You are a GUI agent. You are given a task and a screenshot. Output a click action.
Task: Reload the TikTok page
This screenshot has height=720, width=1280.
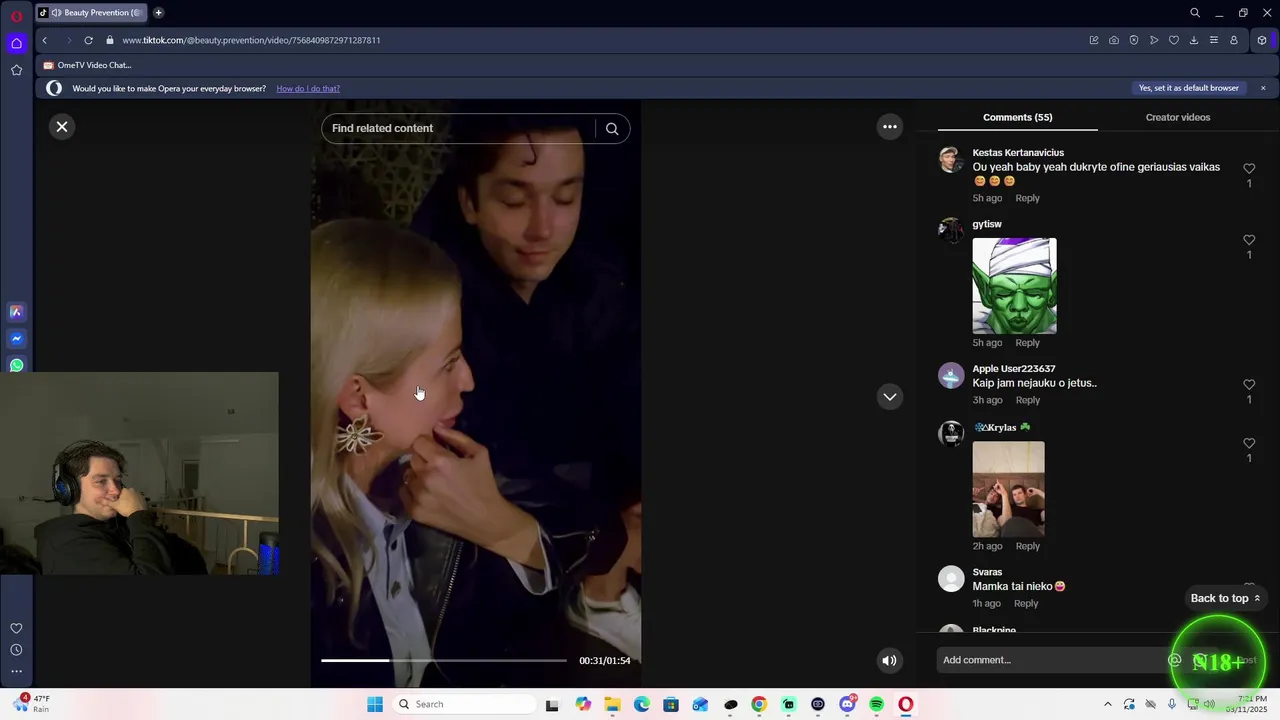(88, 40)
